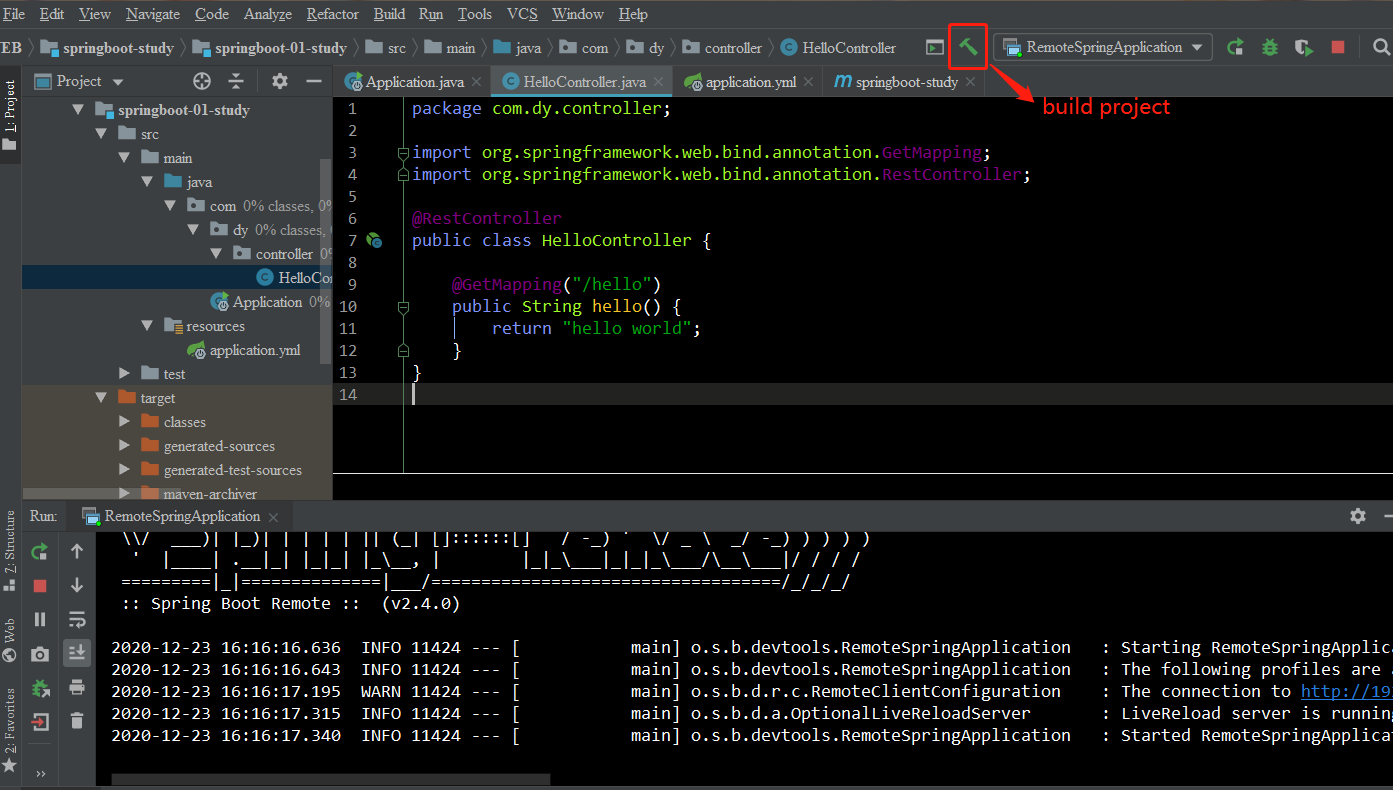Click the springboot-study breadcrumb

coord(106,47)
